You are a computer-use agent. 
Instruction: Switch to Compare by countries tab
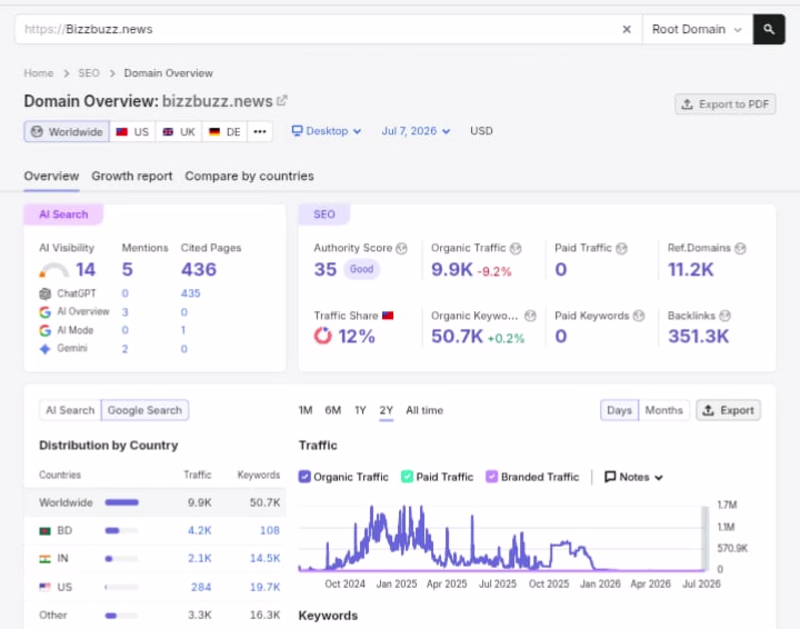coord(249,176)
